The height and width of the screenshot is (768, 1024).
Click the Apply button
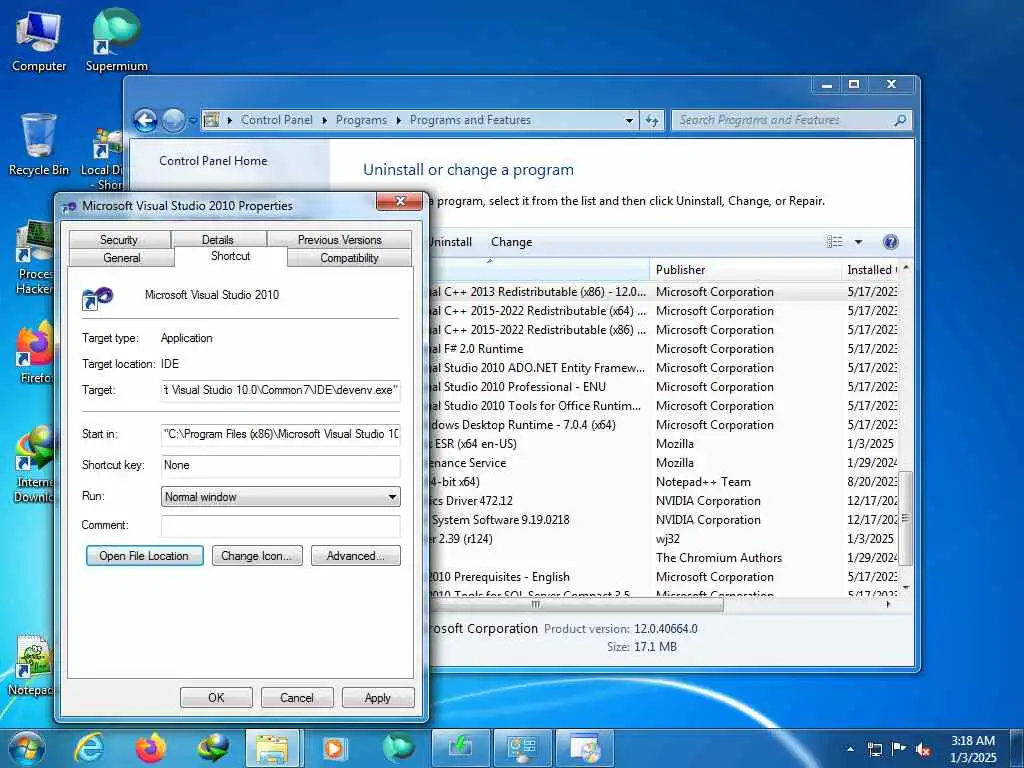[x=378, y=697]
